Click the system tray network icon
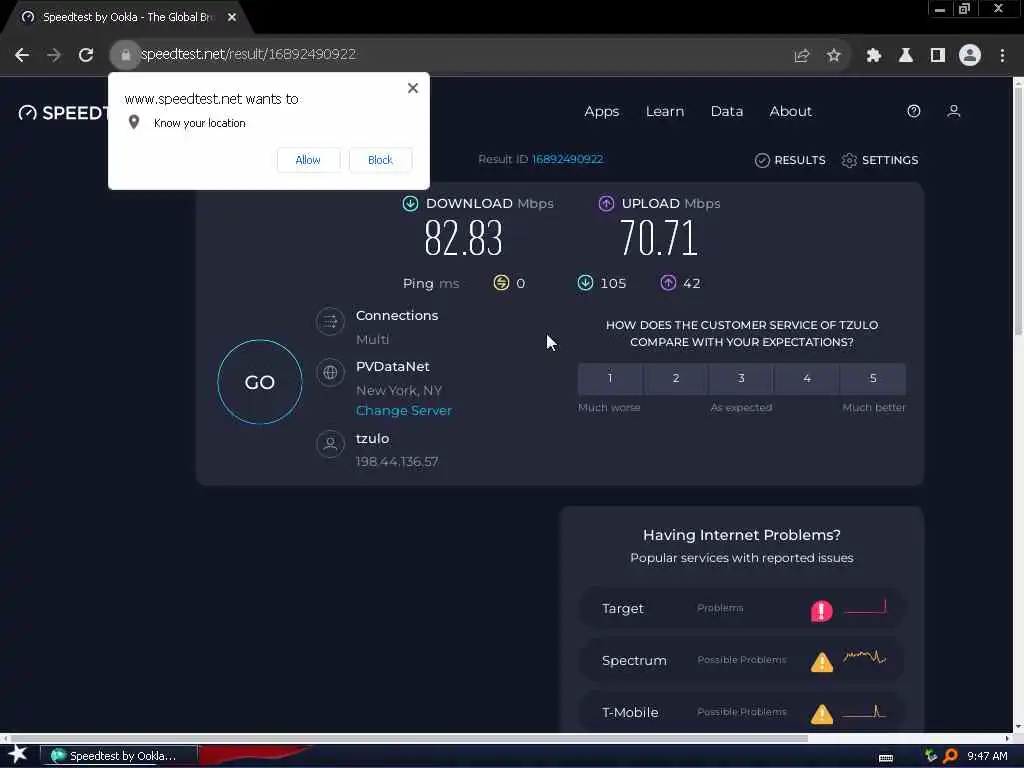Image resolution: width=1024 pixels, height=768 pixels. click(x=931, y=756)
